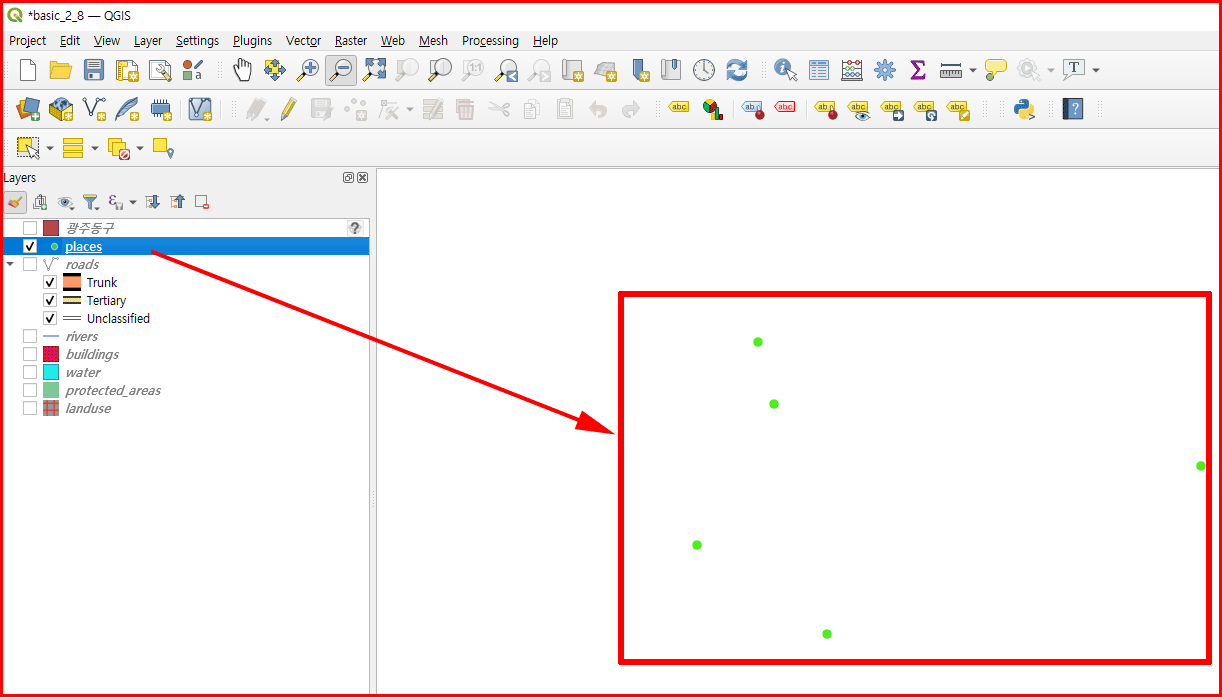Open Layer Labeling Options abc icon

tap(679, 108)
